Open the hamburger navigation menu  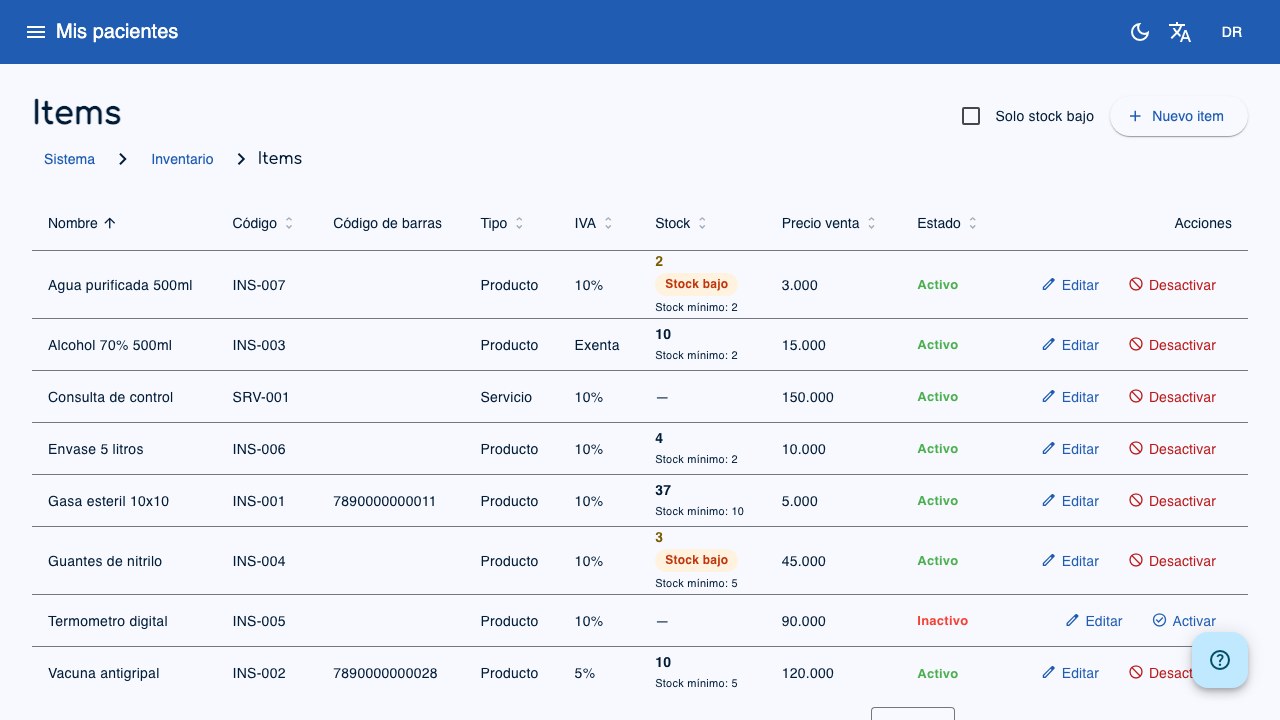pos(36,32)
